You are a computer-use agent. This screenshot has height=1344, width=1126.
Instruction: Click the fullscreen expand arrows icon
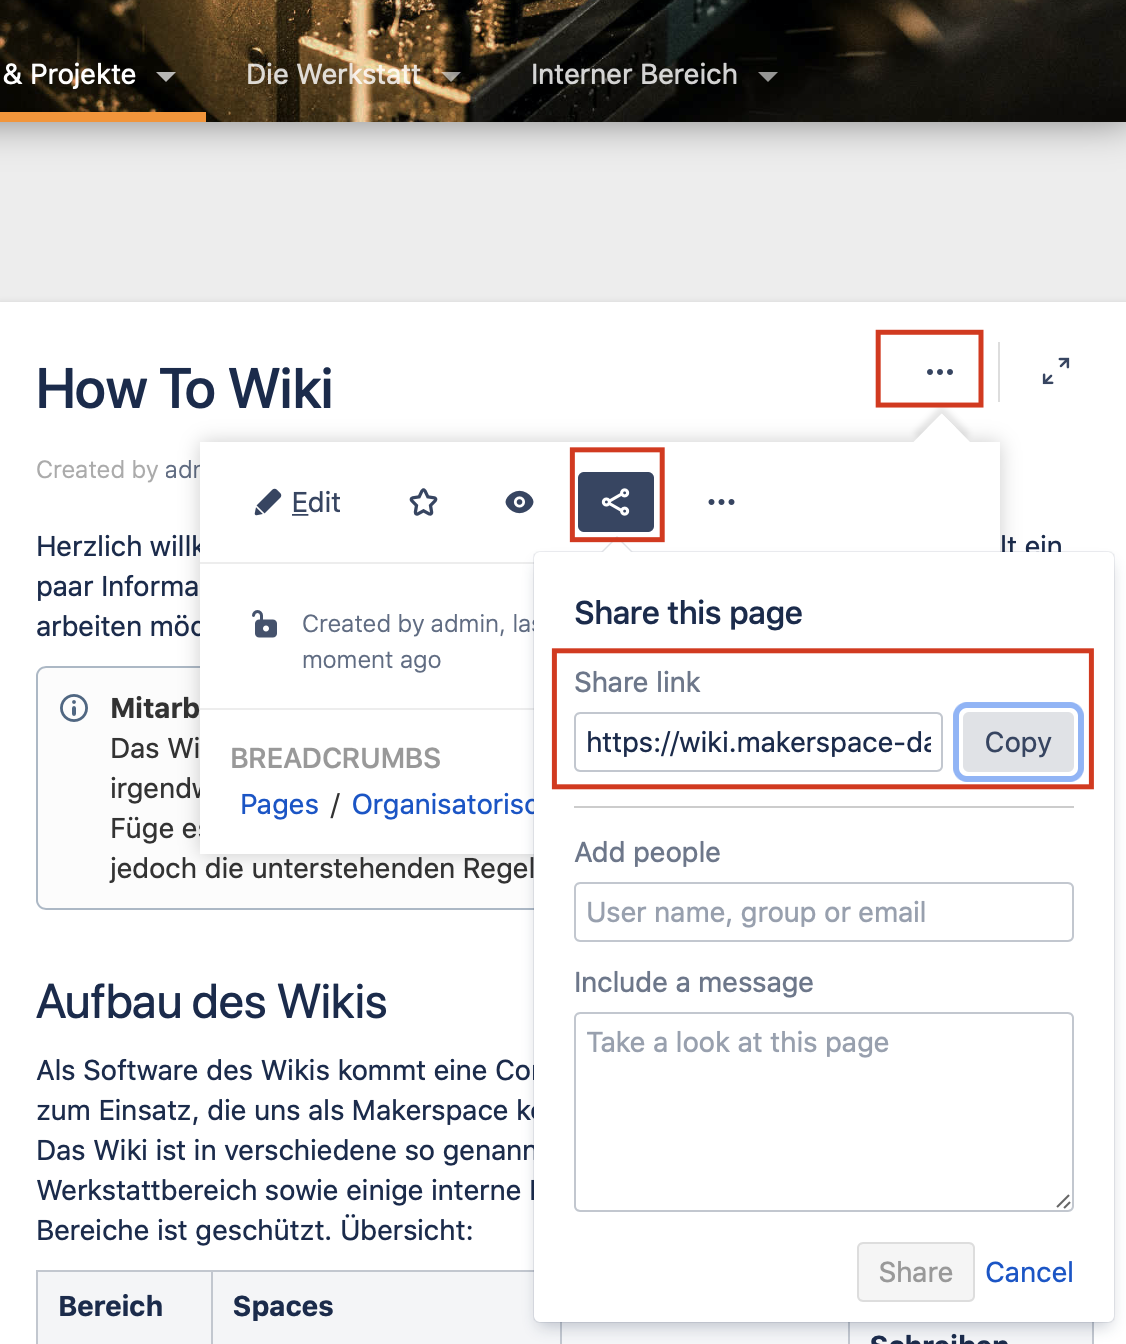coord(1055,371)
